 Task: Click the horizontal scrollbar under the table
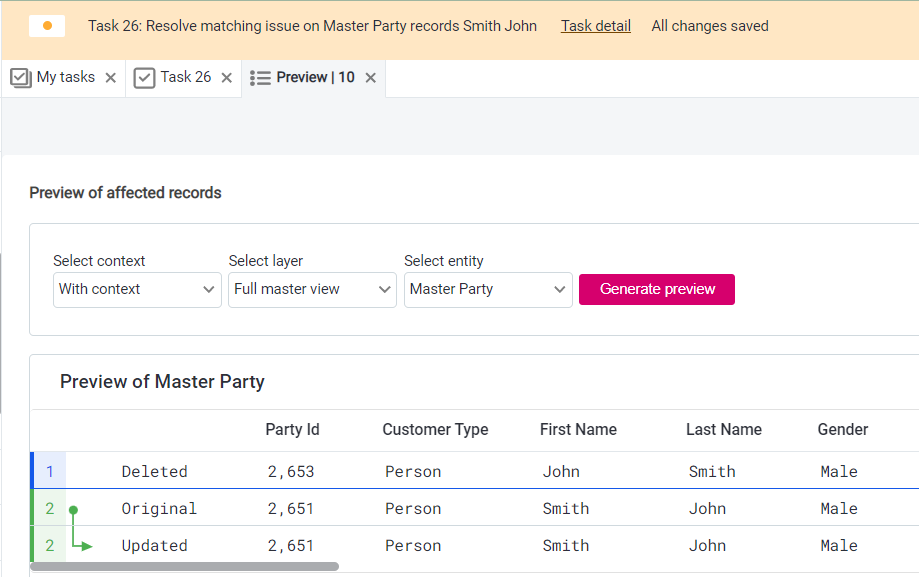click(184, 567)
